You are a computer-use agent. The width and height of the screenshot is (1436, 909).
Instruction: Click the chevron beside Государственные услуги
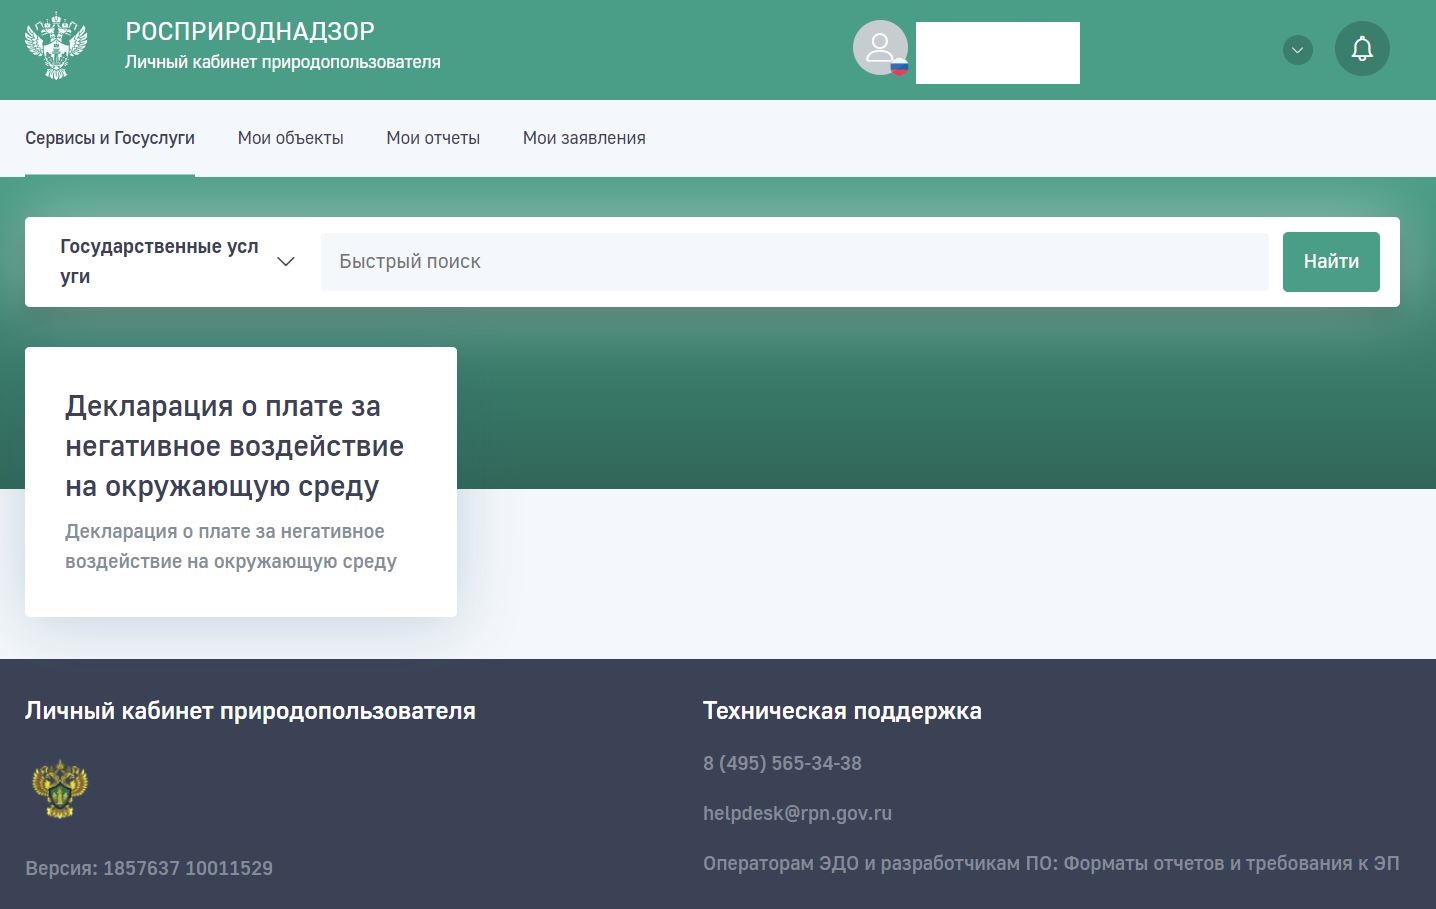point(285,262)
